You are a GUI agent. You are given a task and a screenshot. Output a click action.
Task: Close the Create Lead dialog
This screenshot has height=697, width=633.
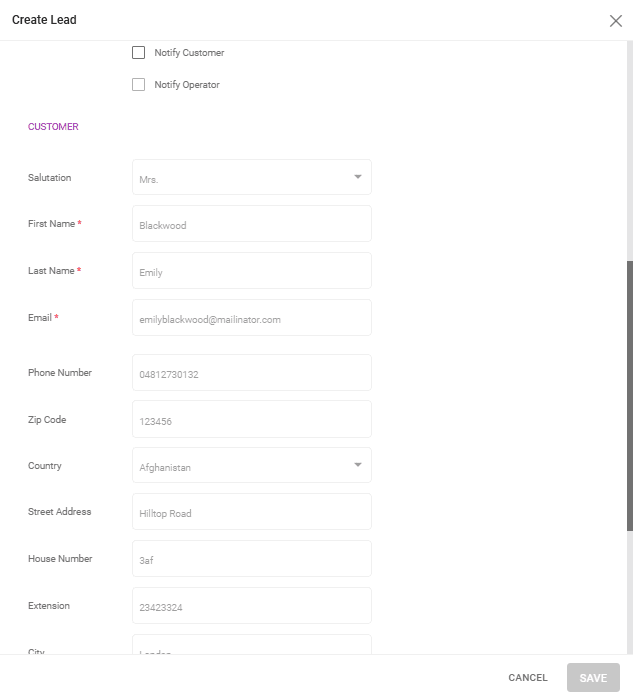[x=615, y=21]
